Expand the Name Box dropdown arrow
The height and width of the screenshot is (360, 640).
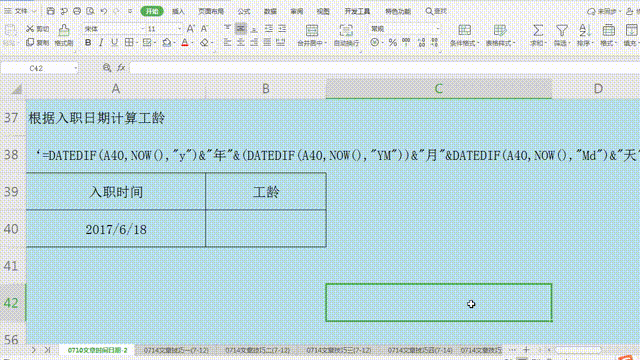76,68
